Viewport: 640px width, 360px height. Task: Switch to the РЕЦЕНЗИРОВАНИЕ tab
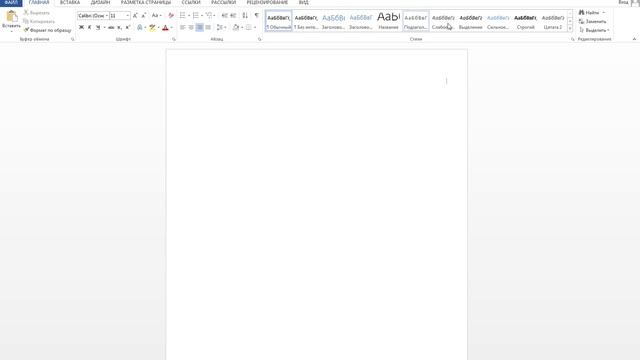267,2
